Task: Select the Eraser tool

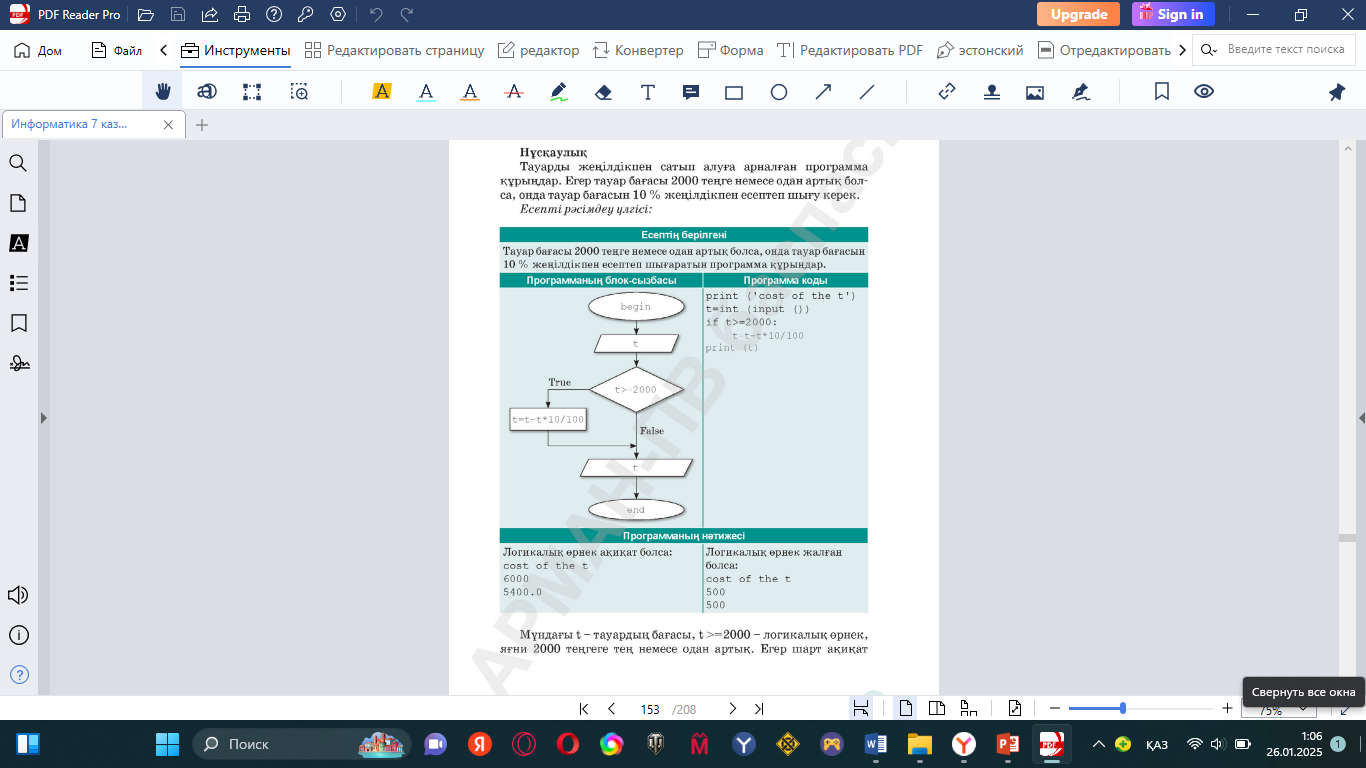Action: [x=603, y=92]
